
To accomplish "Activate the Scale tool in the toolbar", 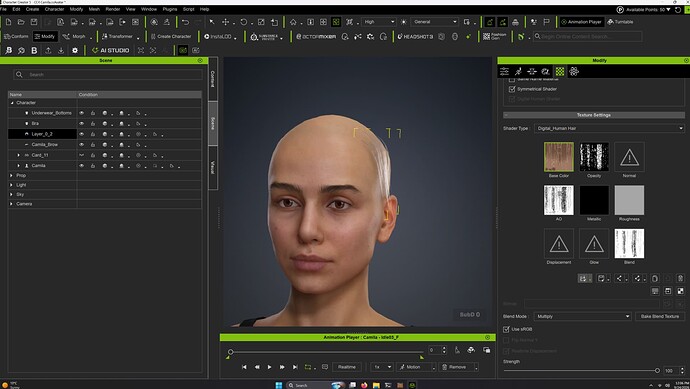I will pyautogui.click(x=261, y=22).
